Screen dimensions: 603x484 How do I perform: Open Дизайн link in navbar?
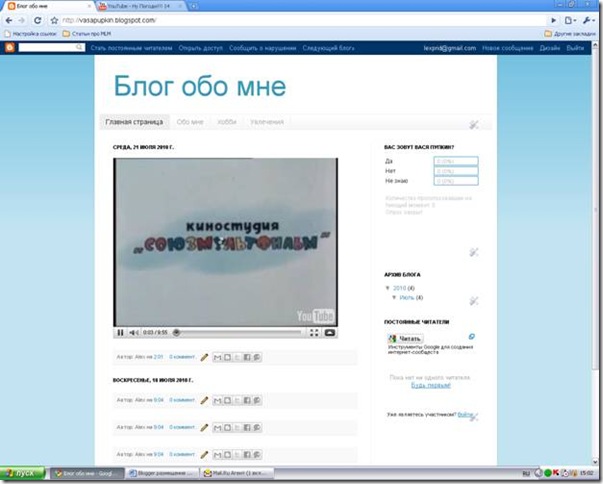[x=550, y=48]
